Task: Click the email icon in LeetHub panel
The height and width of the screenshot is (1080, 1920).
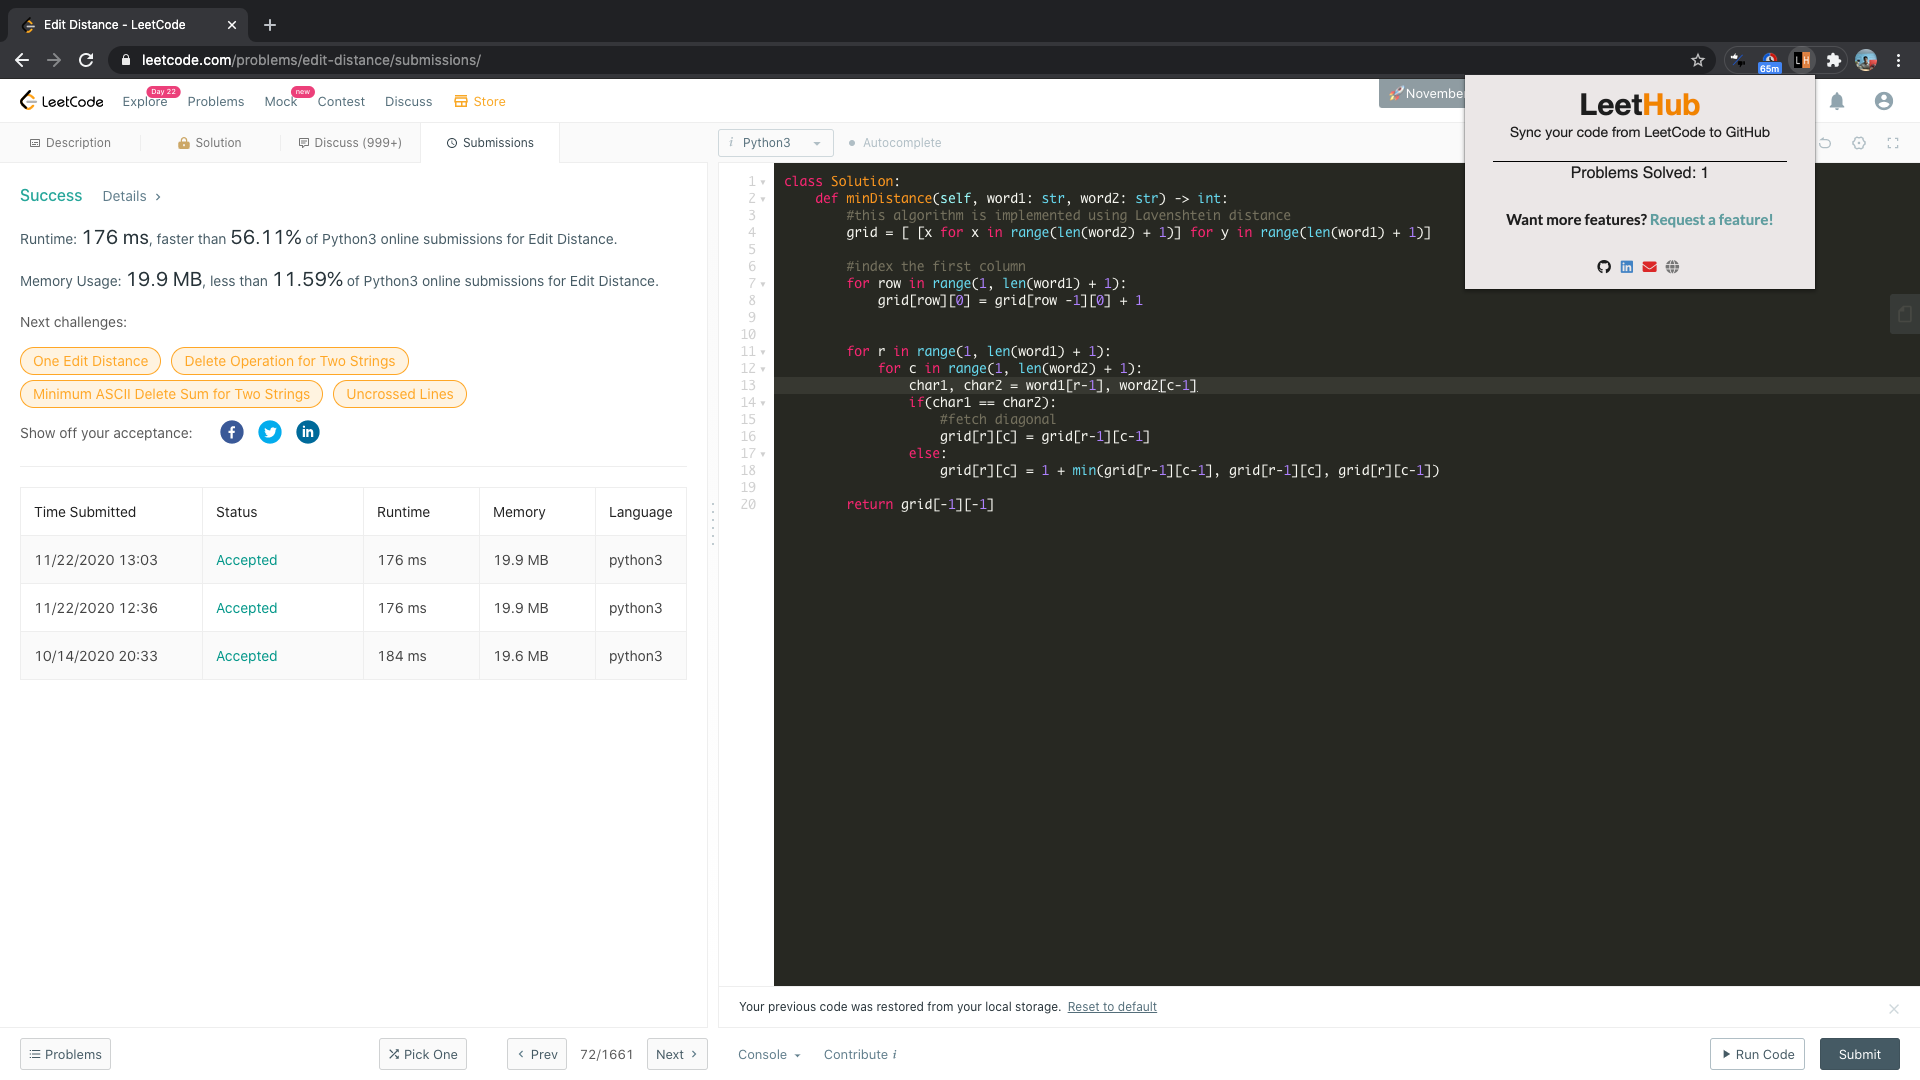Action: click(1650, 266)
